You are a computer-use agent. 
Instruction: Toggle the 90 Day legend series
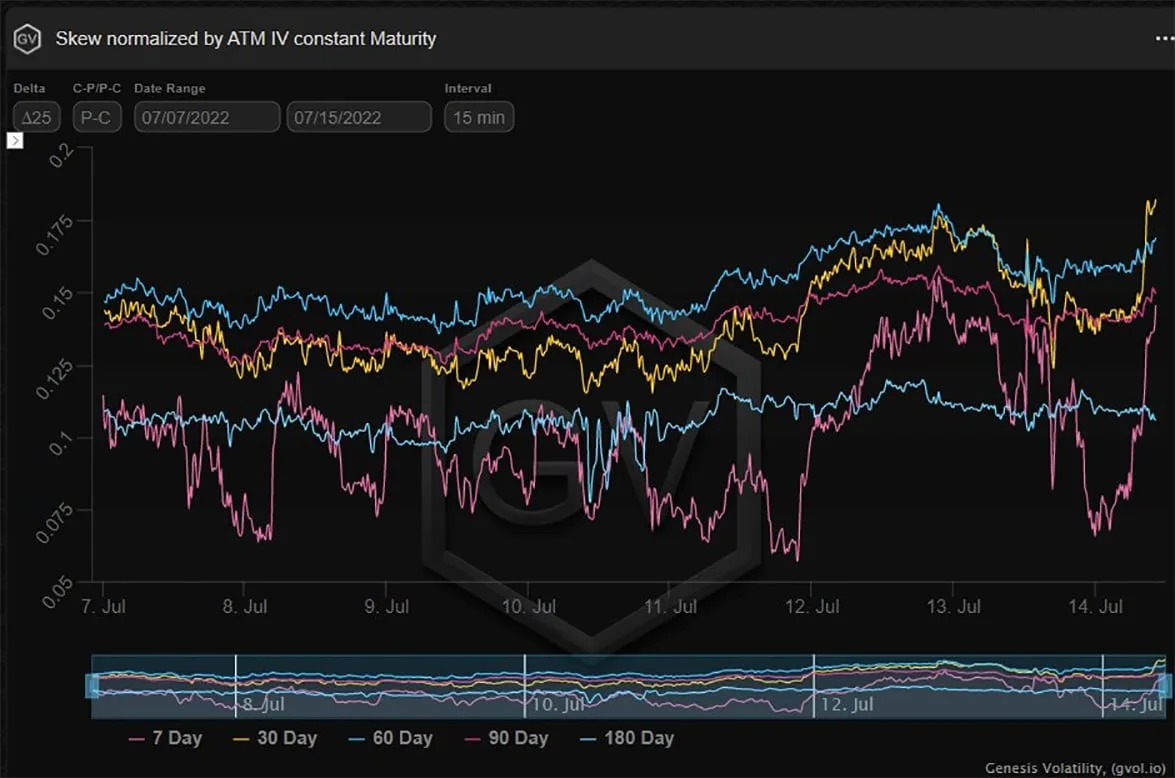[x=507, y=738]
